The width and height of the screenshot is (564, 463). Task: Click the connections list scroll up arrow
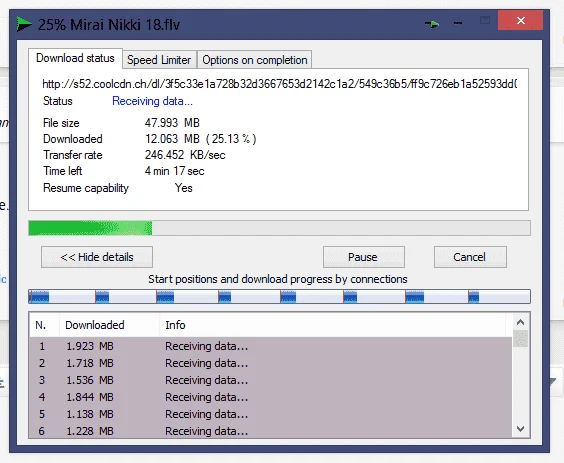[520, 322]
